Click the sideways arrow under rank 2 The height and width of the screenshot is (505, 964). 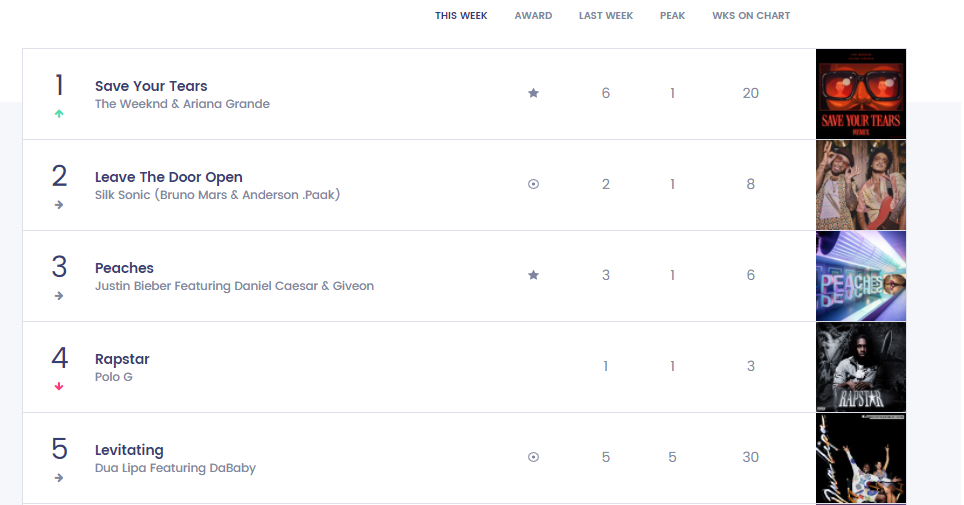59,205
